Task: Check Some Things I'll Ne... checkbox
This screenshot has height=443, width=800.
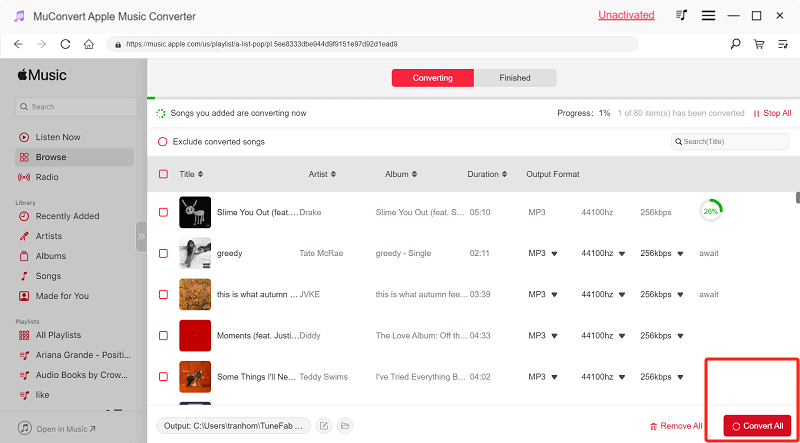Action: pyautogui.click(x=163, y=377)
